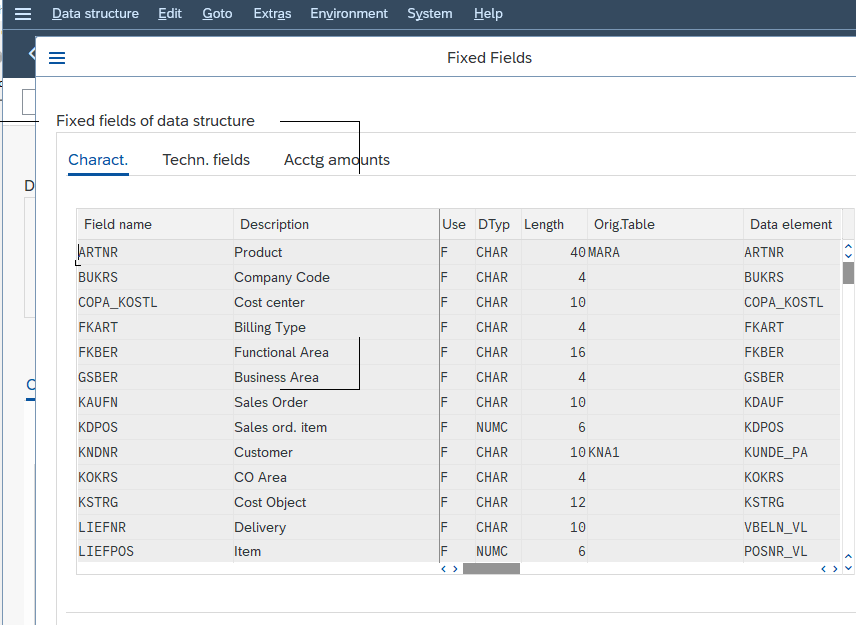
Task: Click the NUMC data type in KDPOS row
Action: 498,428
